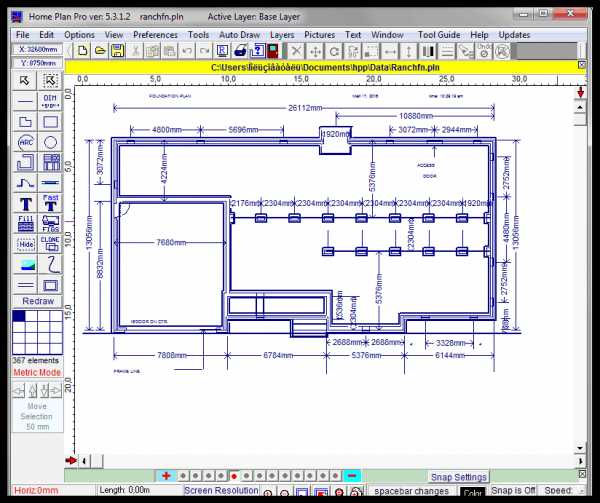Click the vertical scrollbar down arrow
The image size is (600, 503).
click(580, 447)
